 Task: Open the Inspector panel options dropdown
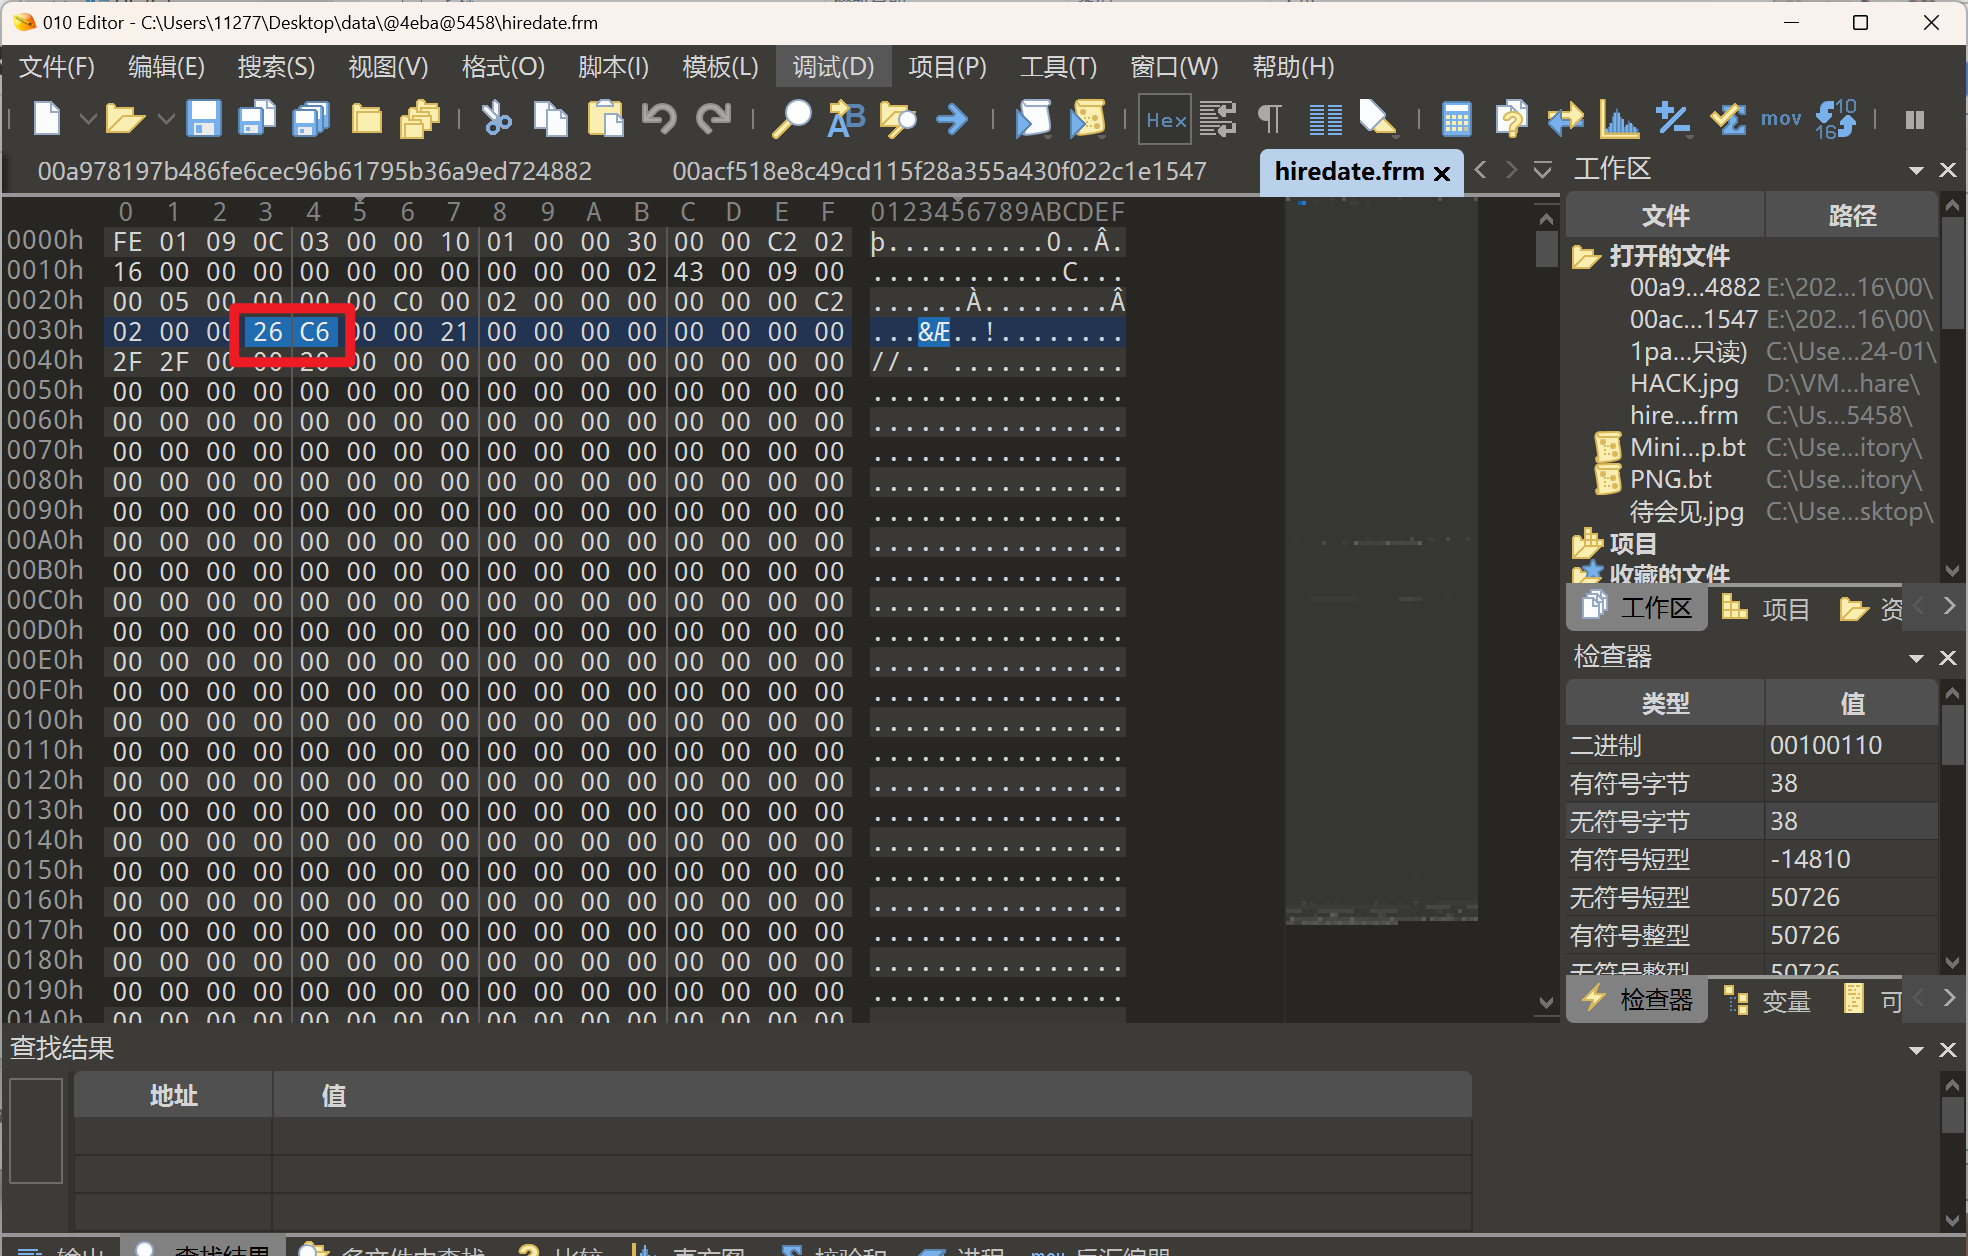pos(1916,658)
